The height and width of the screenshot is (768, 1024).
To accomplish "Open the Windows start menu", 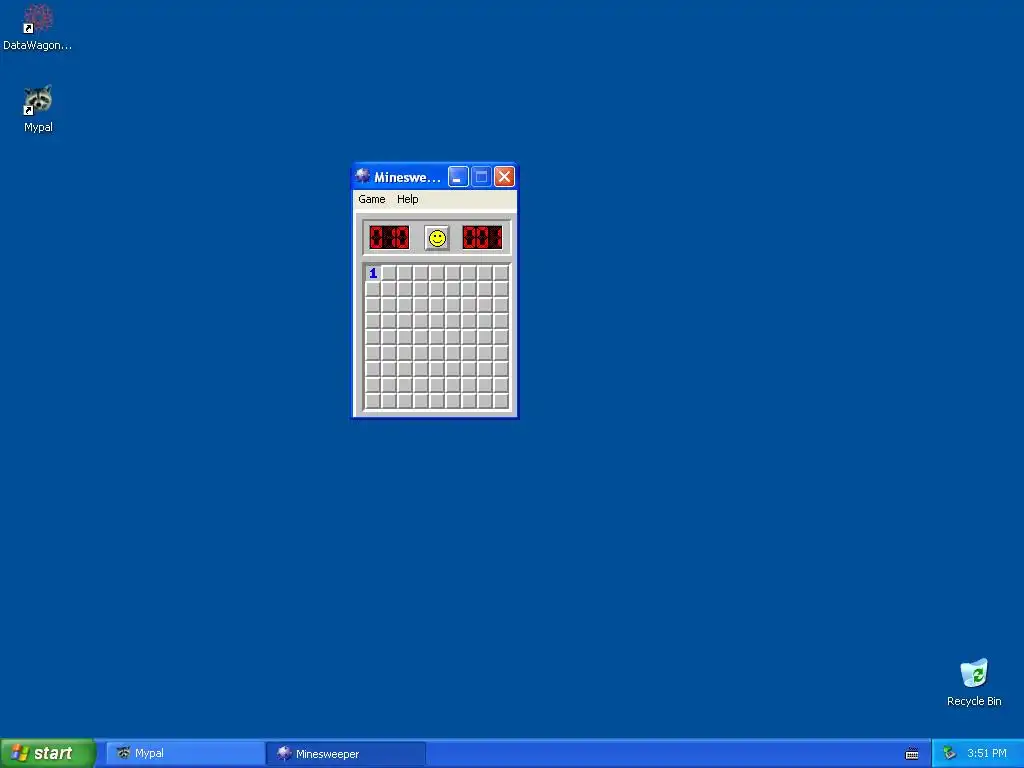I will point(48,753).
